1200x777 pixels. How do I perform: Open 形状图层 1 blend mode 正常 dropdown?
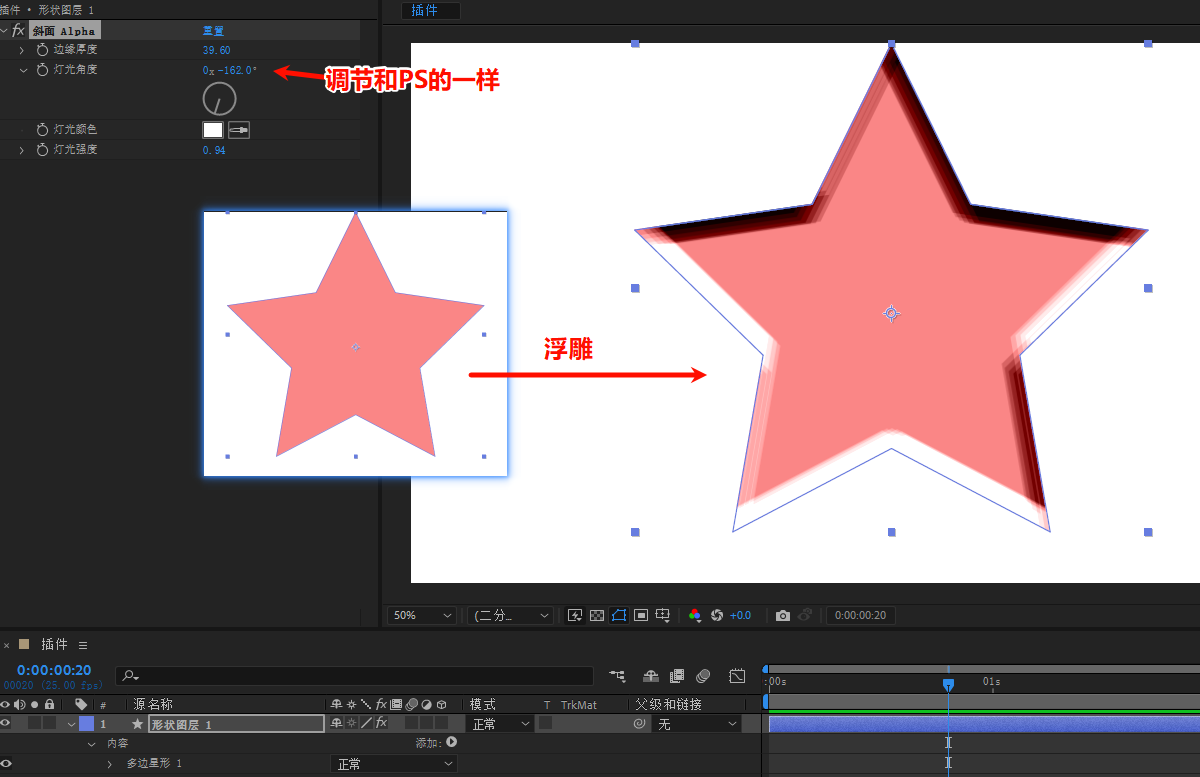pos(501,724)
